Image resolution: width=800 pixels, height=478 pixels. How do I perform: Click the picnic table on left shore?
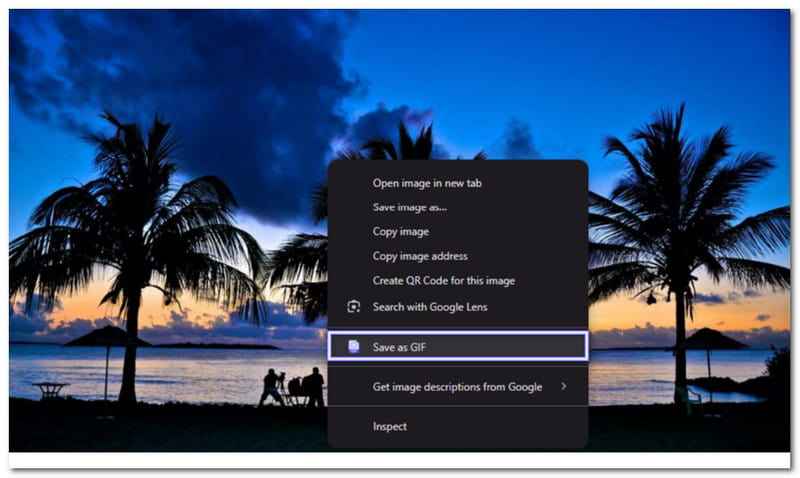[x=49, y=388]
